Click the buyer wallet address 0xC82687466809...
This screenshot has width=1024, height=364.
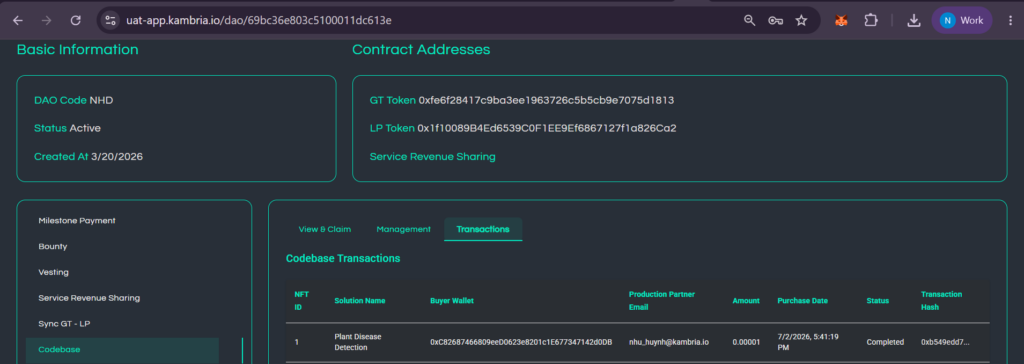coord(520,342)
